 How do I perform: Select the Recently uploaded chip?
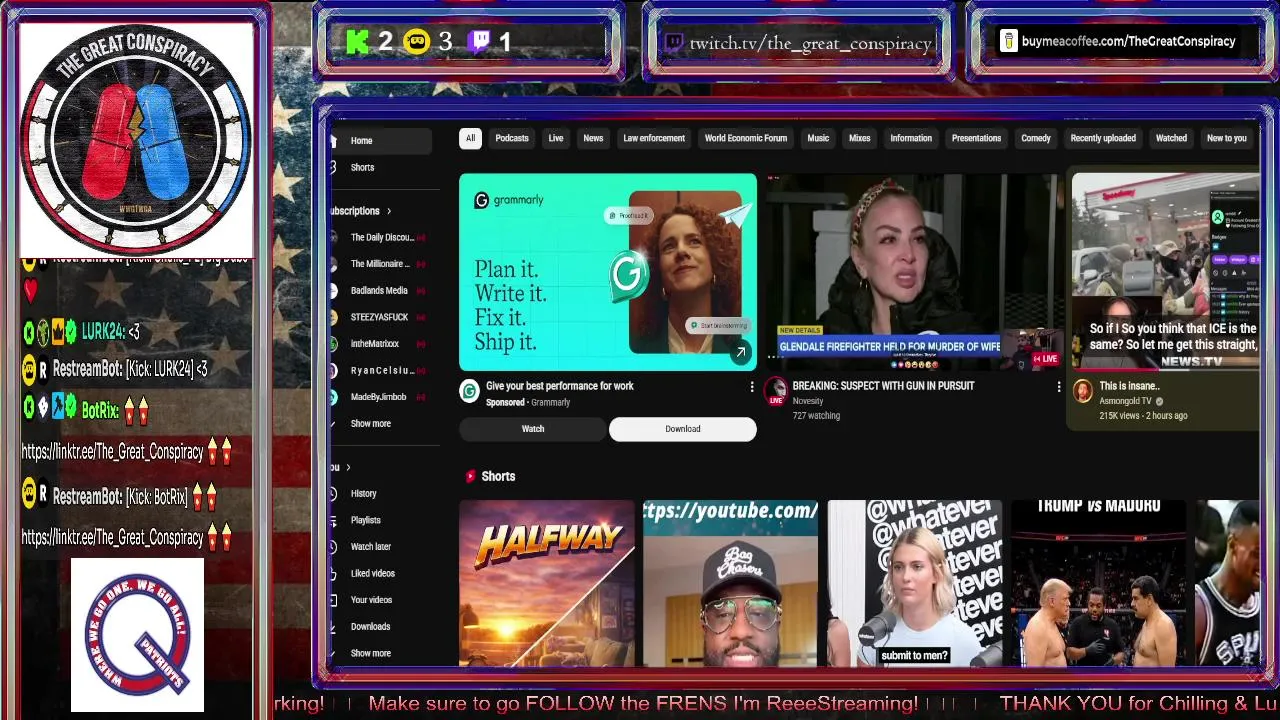(x=1103, y=138)
